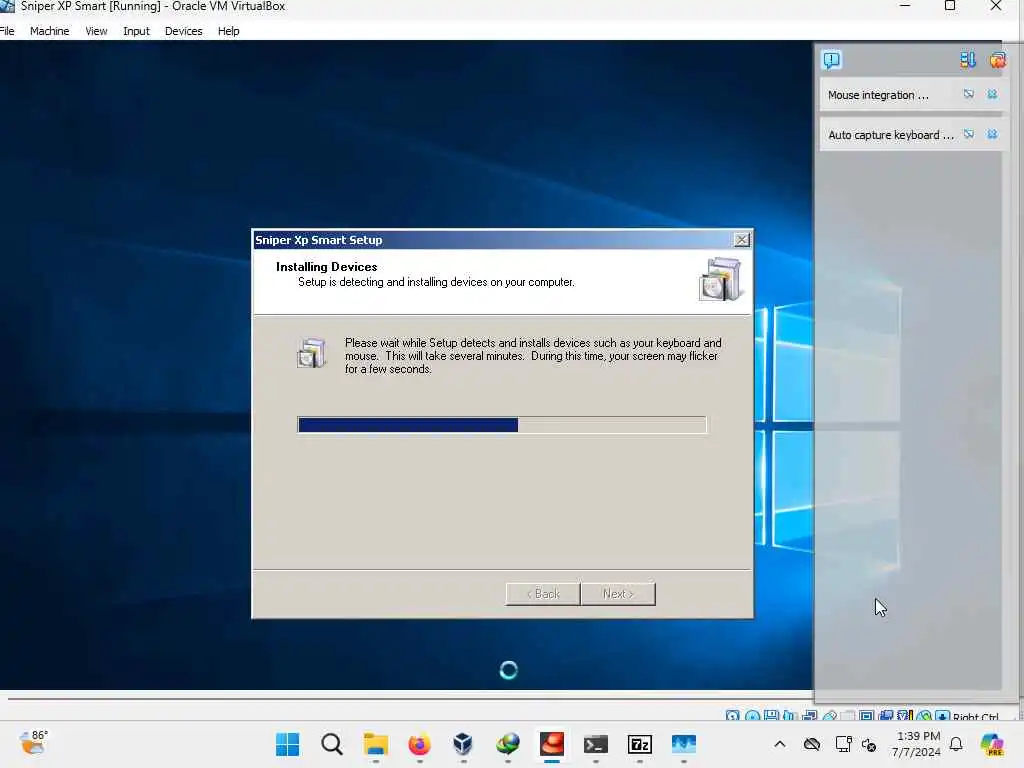Screen dimensions: 1024x768
Task: Open the blue monitor graph app on taskbar
Action: (684, 744)
